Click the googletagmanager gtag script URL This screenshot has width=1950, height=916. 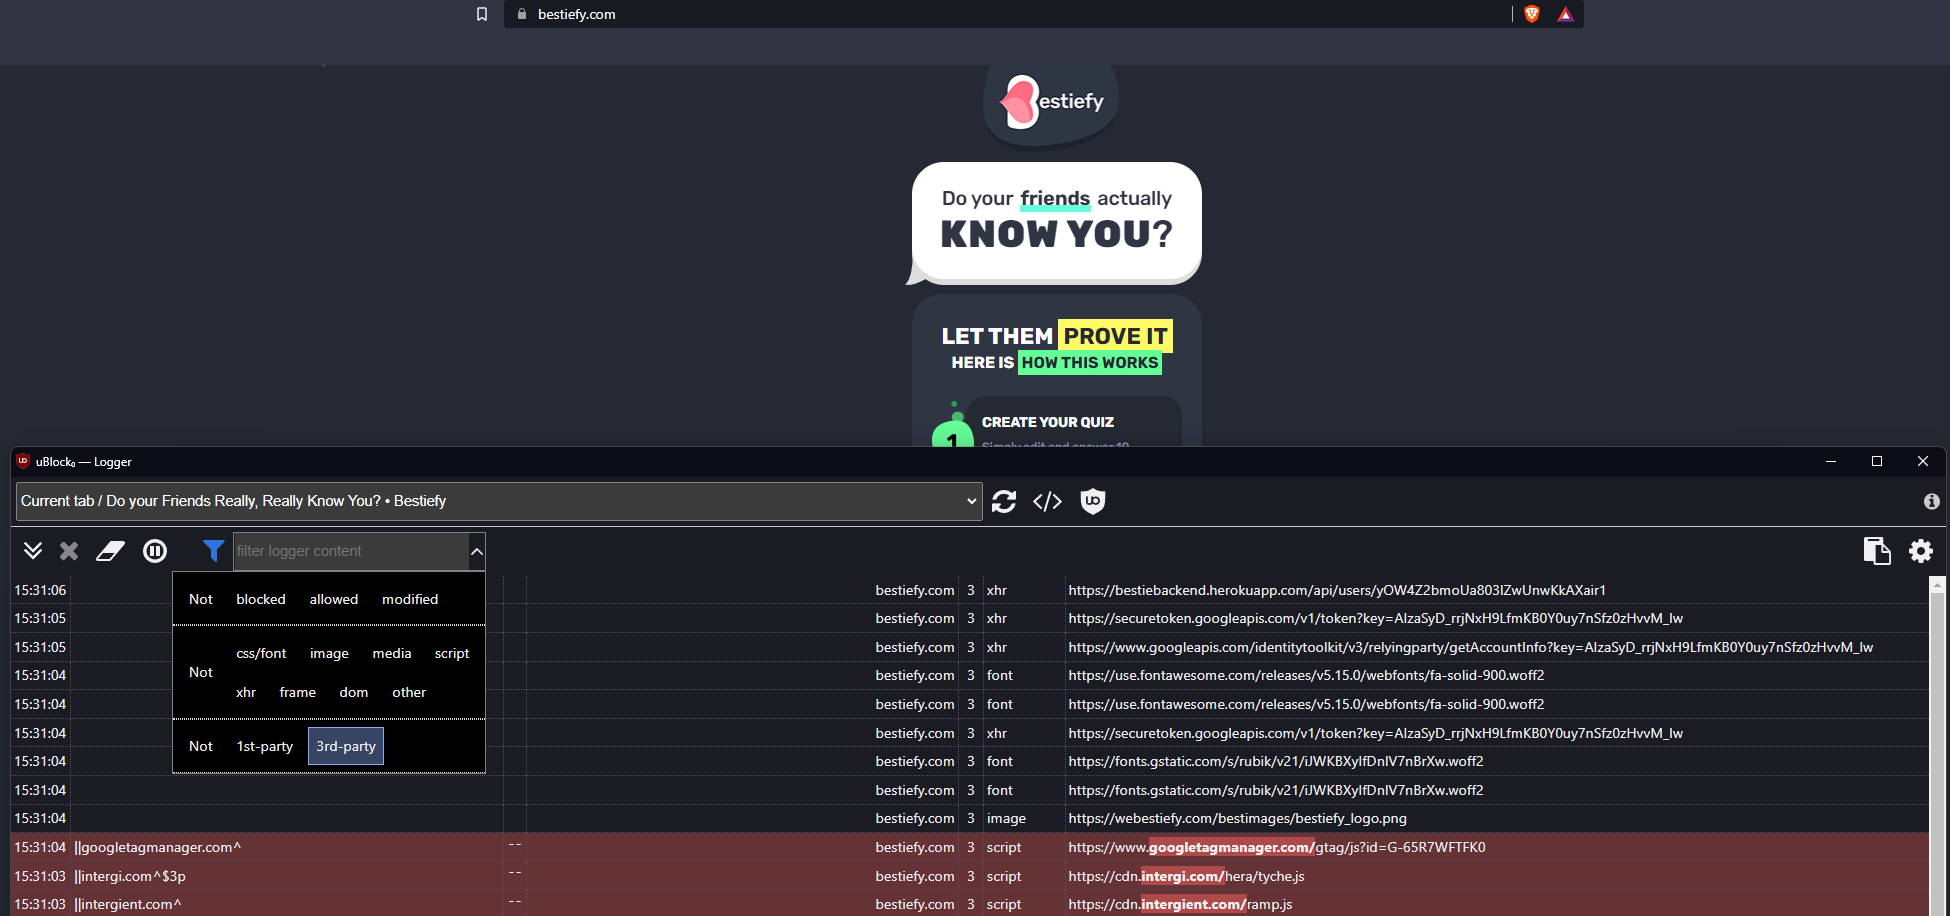1277,847
